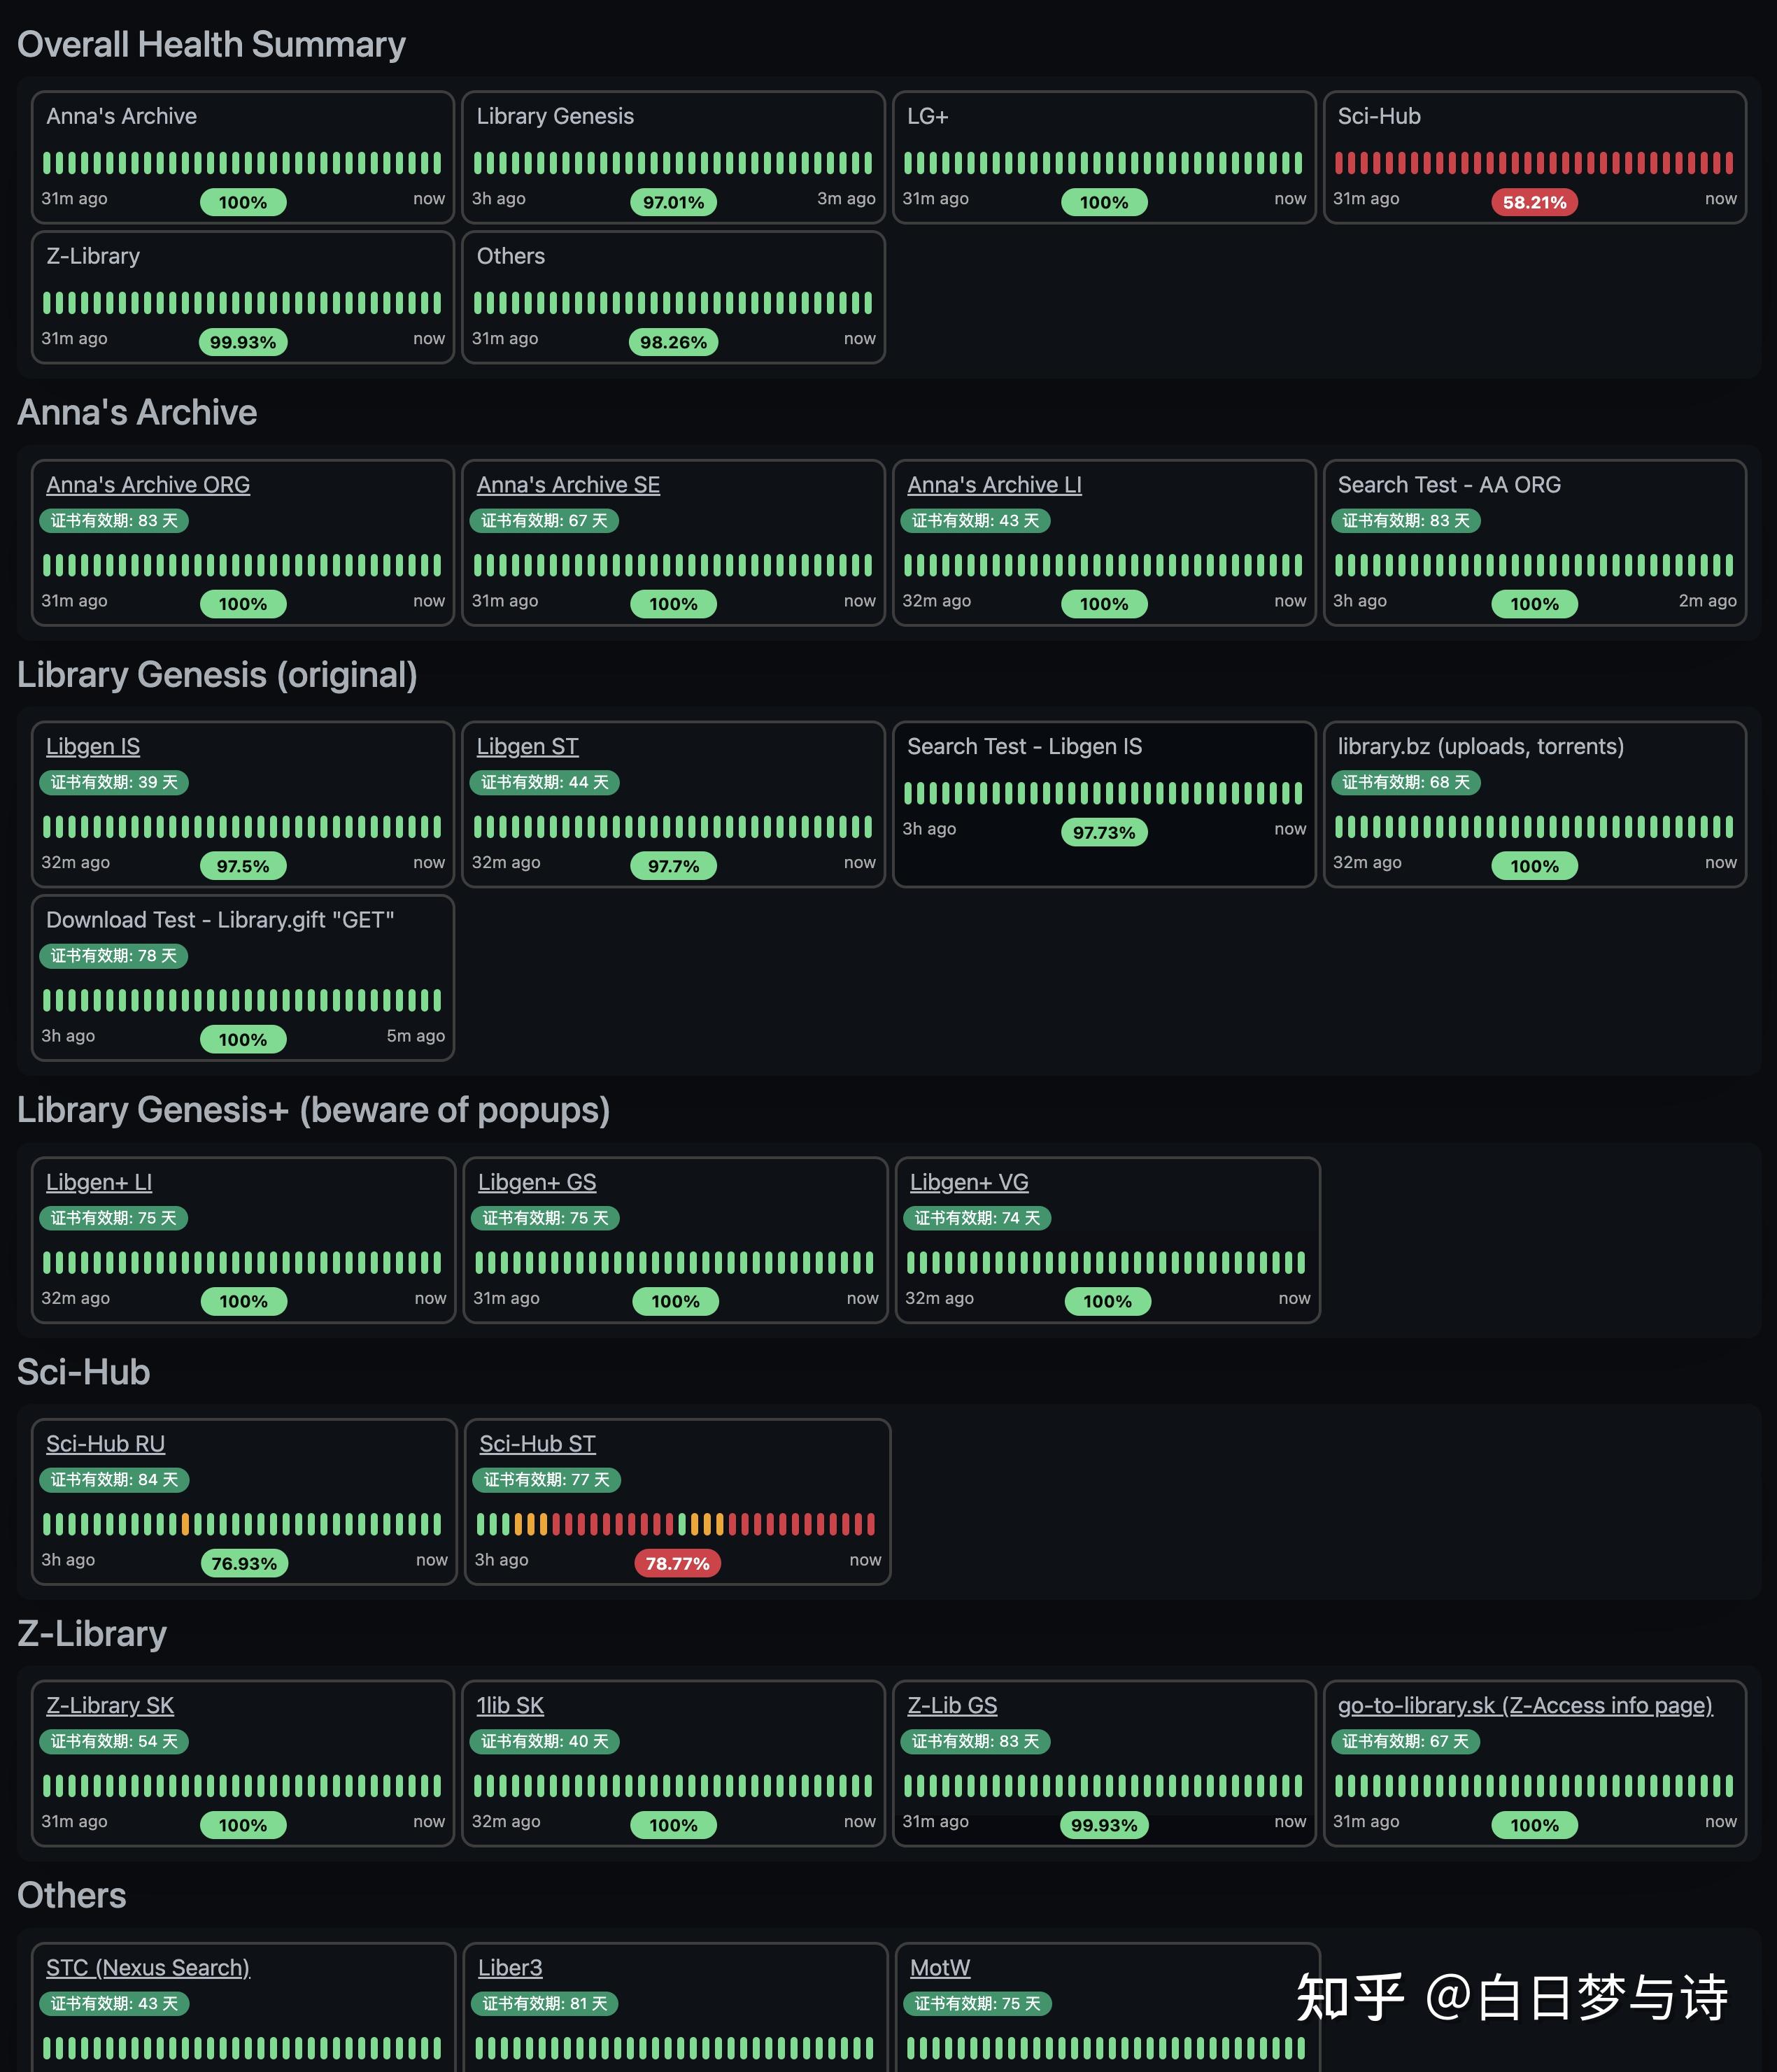This screenshot has height=2072, width=1777.
Task: Click Download Test - Library.gift "GET" title
Action: 220,920
